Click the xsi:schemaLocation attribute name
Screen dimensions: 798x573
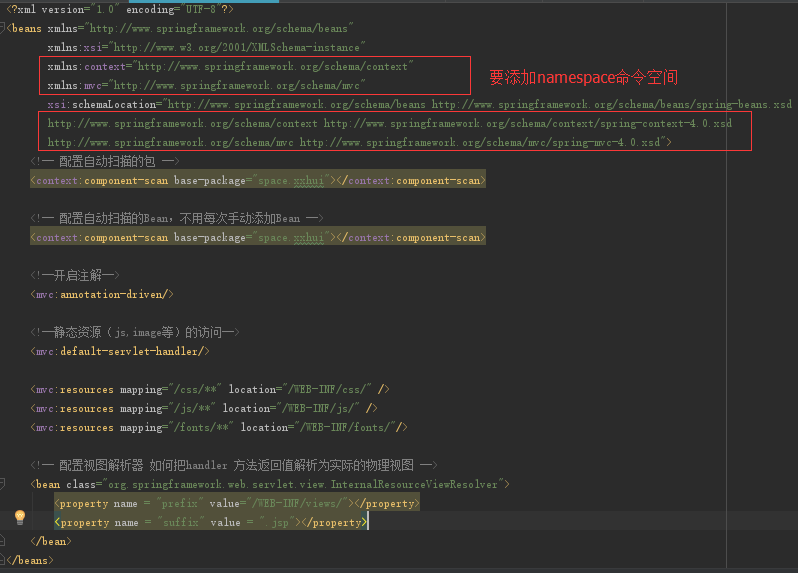[102, 104]
